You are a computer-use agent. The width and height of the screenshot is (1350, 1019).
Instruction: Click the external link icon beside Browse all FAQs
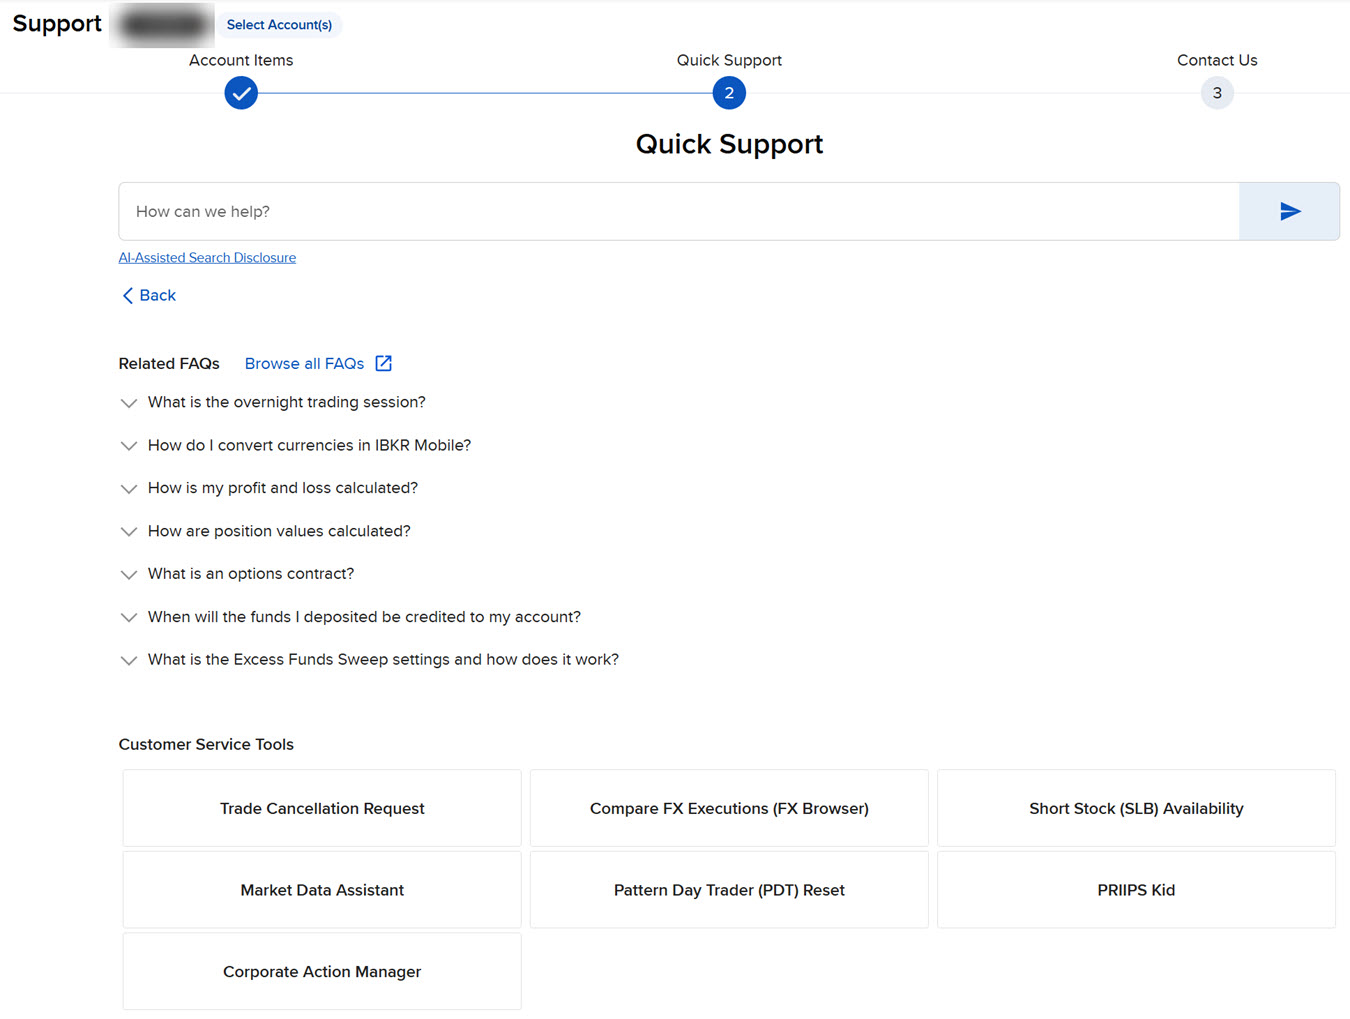(x=384, y=363)
